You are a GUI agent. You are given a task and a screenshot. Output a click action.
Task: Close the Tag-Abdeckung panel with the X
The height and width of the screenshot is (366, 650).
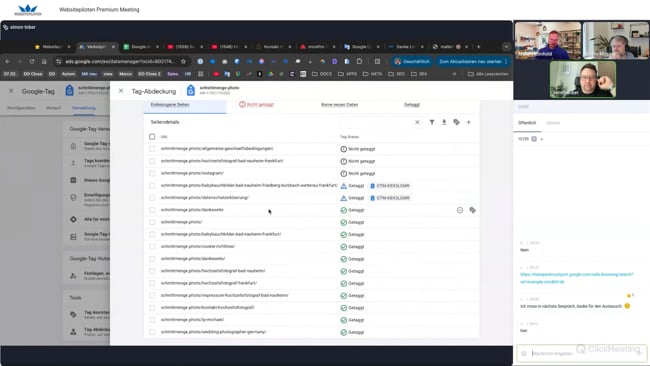[x=121, y=91]
